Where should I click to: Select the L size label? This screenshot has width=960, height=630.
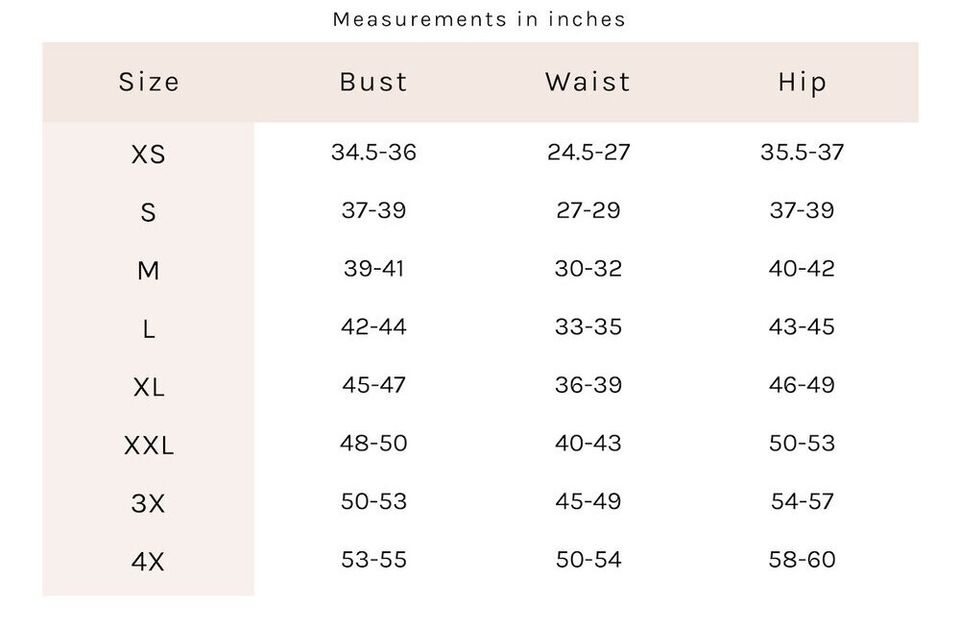(x=148, y=329)
